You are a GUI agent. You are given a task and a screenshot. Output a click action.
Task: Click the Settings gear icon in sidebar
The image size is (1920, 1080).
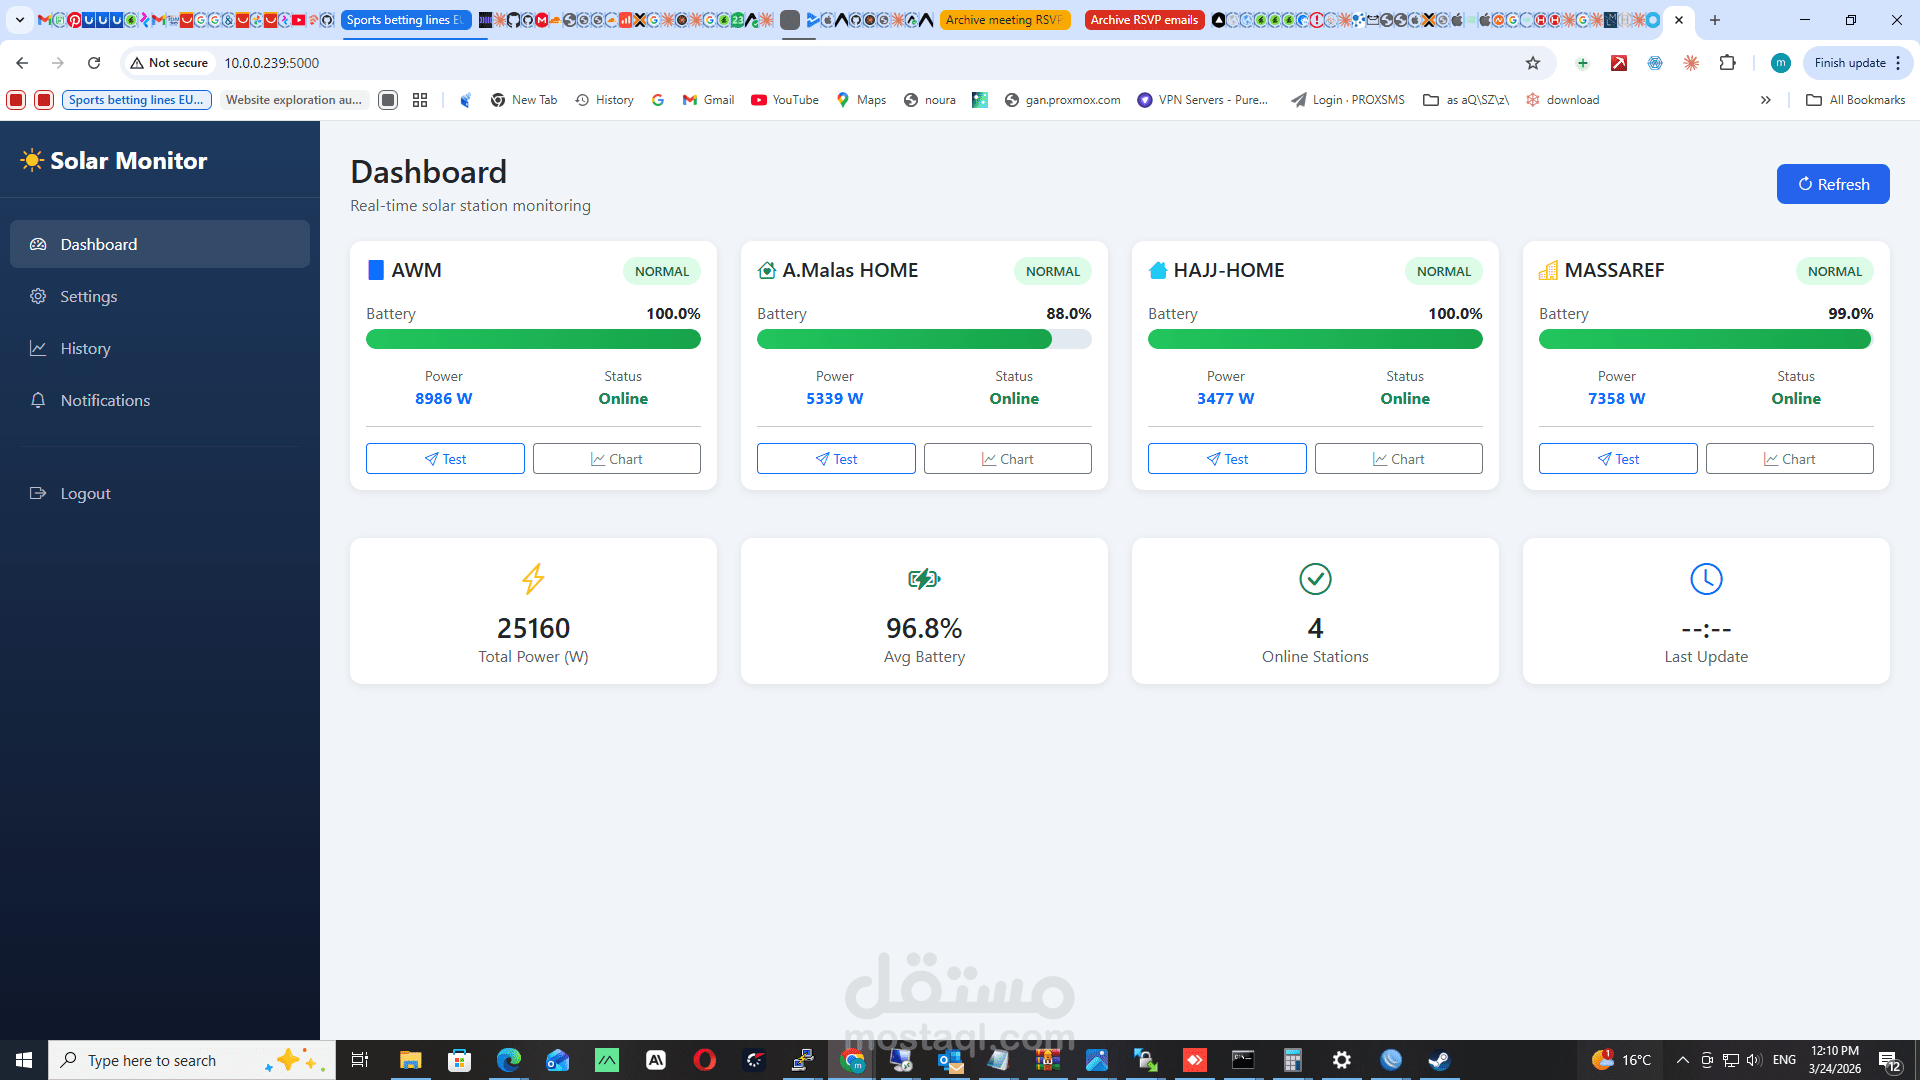[38, 296]
